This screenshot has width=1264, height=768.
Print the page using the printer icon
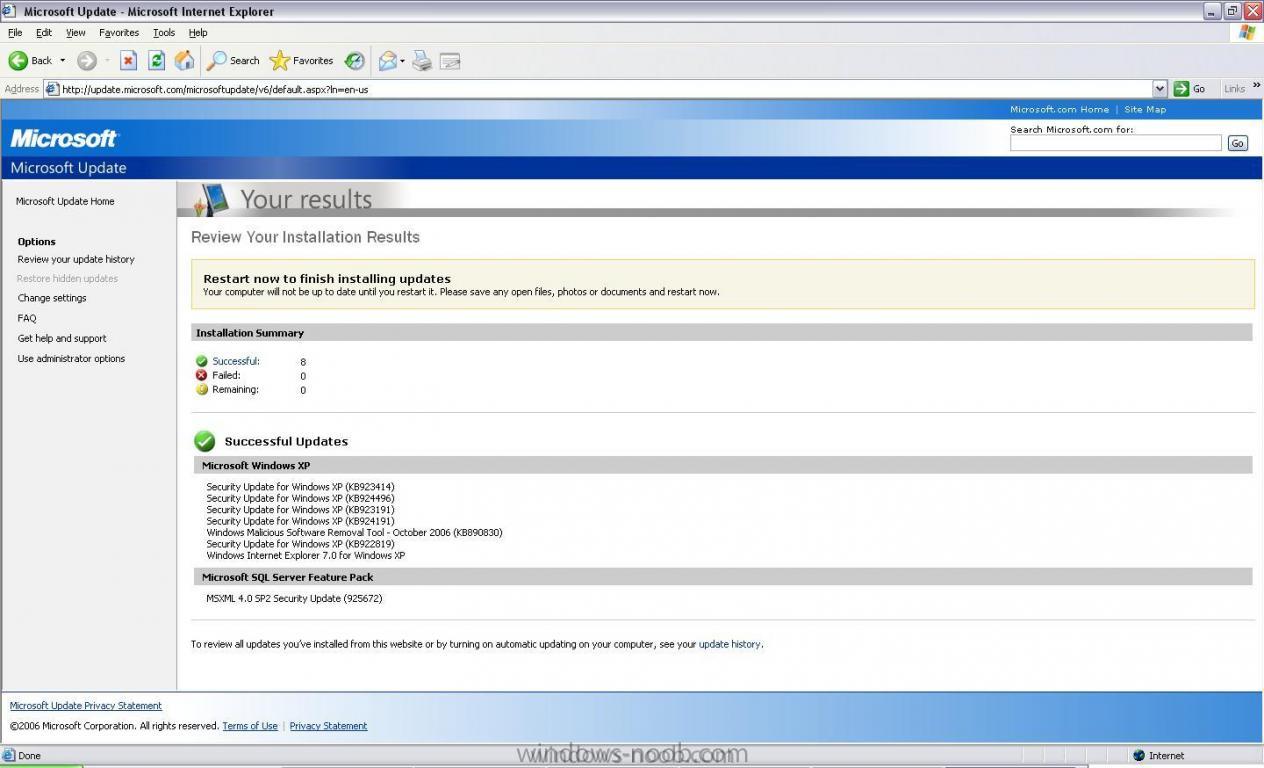pos(422,61)
